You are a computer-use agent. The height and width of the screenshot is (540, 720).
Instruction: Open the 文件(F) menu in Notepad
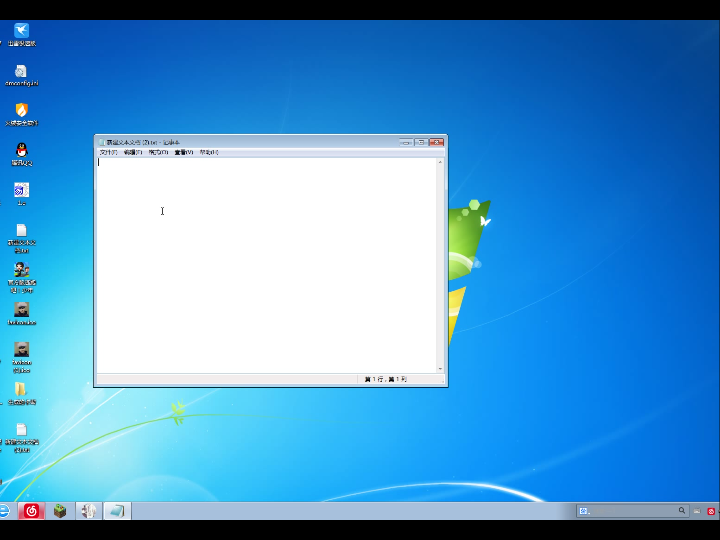[108, 152]
